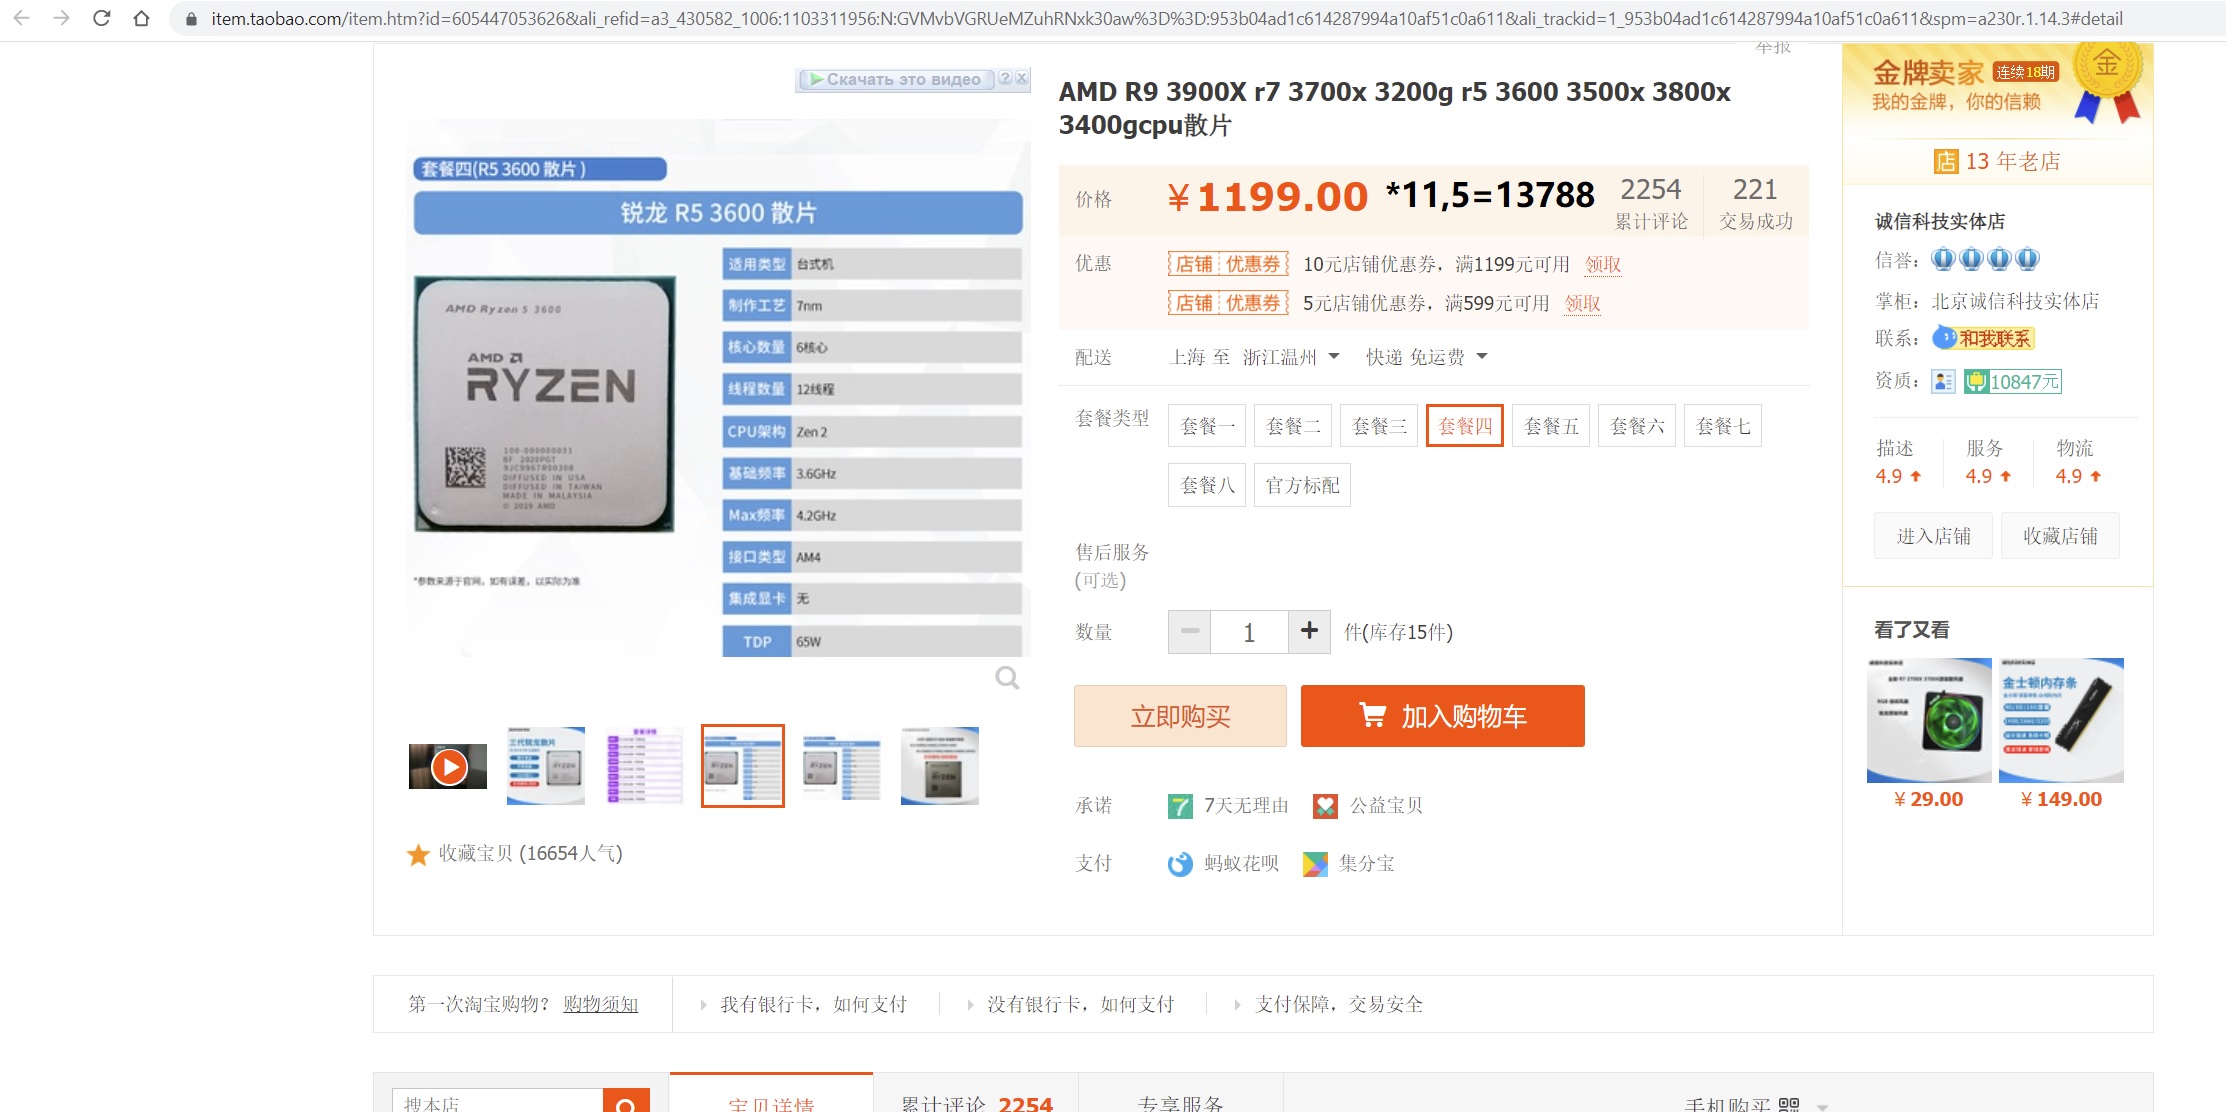Switch to the 累计评论 2254 tab
This screenshot has width=2226, height=1112.
[976, 1102]
